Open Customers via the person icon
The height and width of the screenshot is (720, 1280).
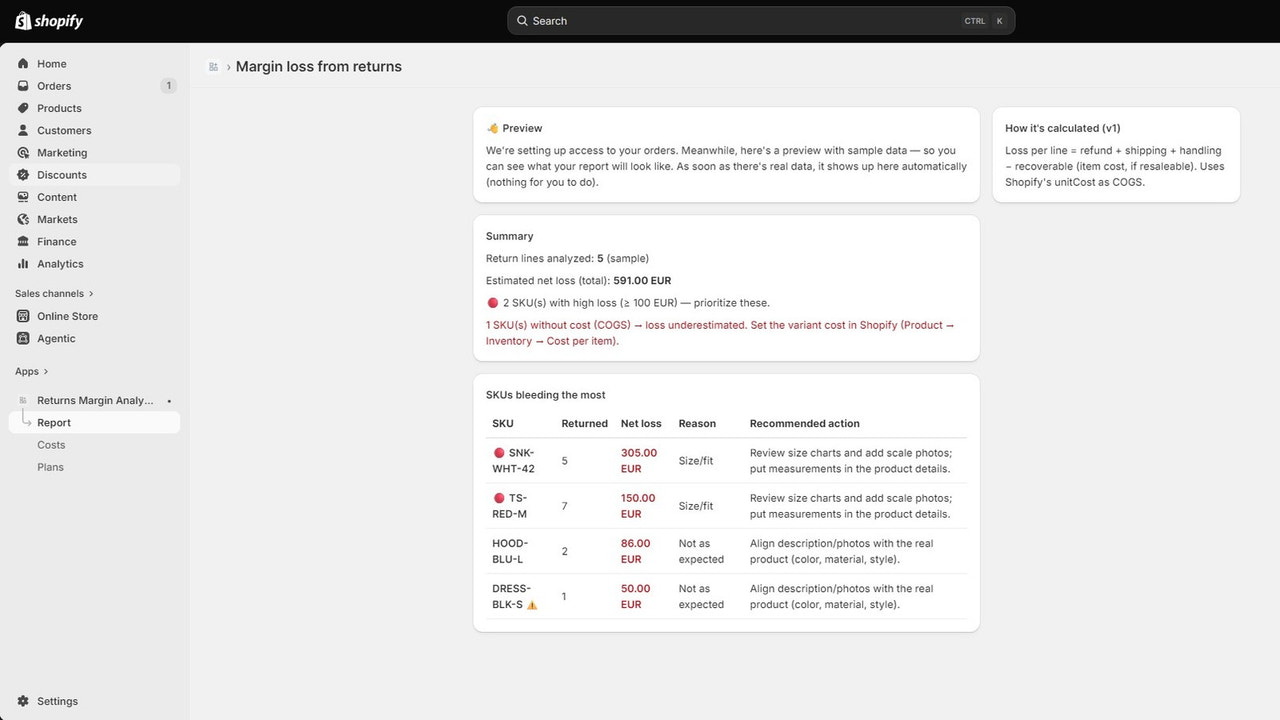pos(23,130)
